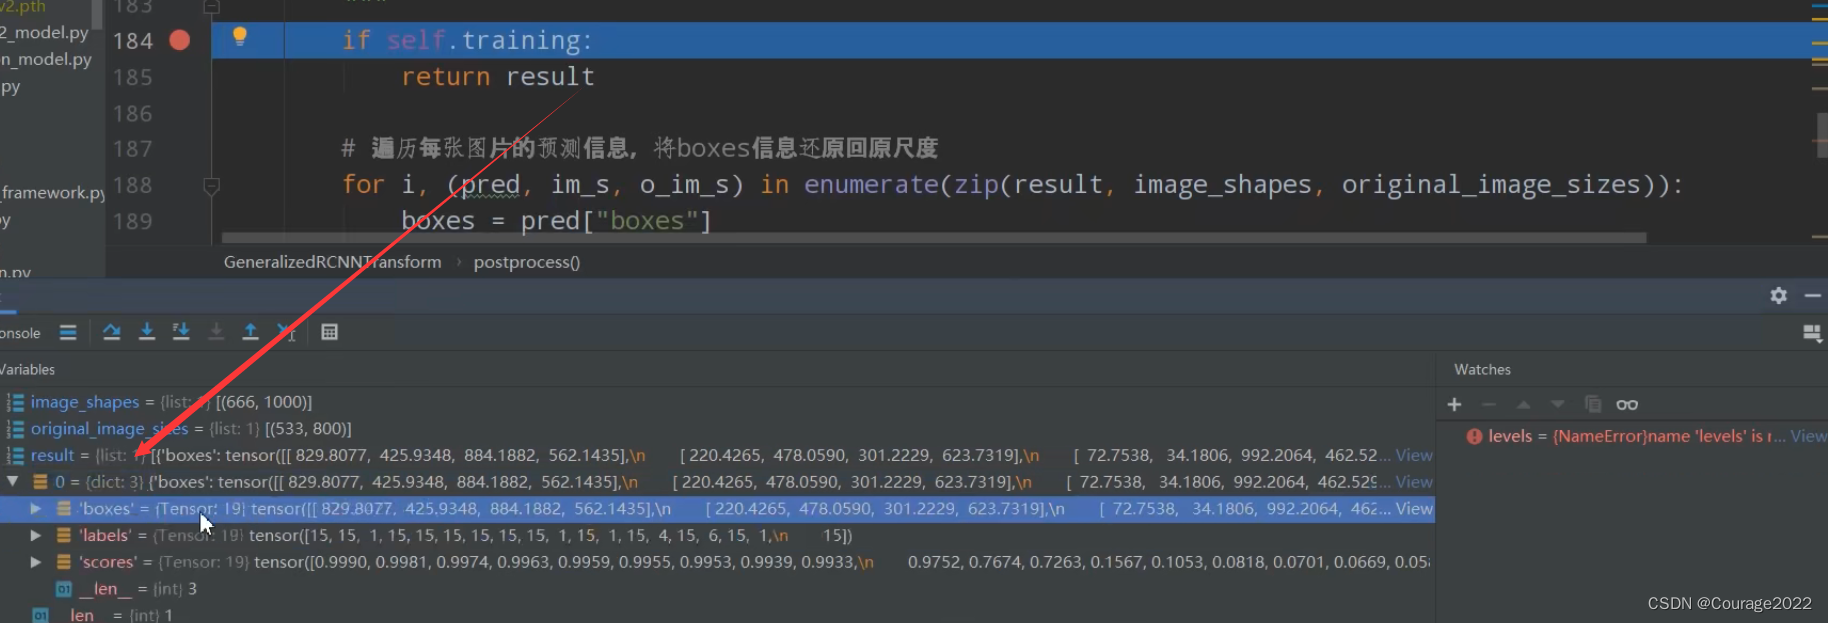The height and width of the screenshot is (623, 1828).
Task: Click the Run to Cursor button
Action: coord(286,332)
